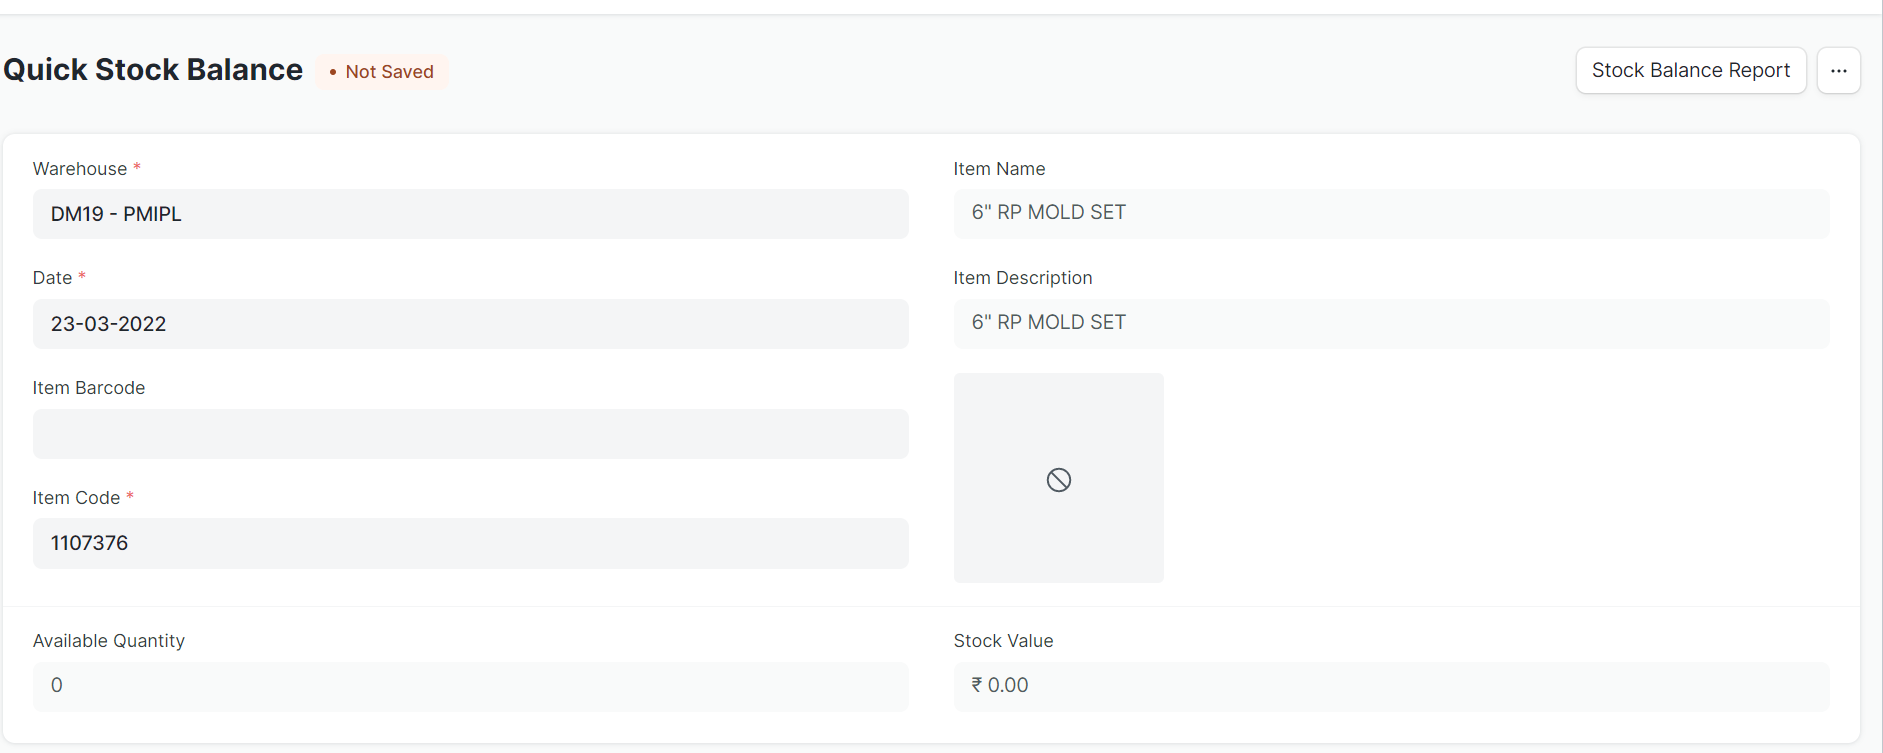
Task: Open the Warehouse selection dropdown
Action: pyautogui.click(x=470, y=213)
